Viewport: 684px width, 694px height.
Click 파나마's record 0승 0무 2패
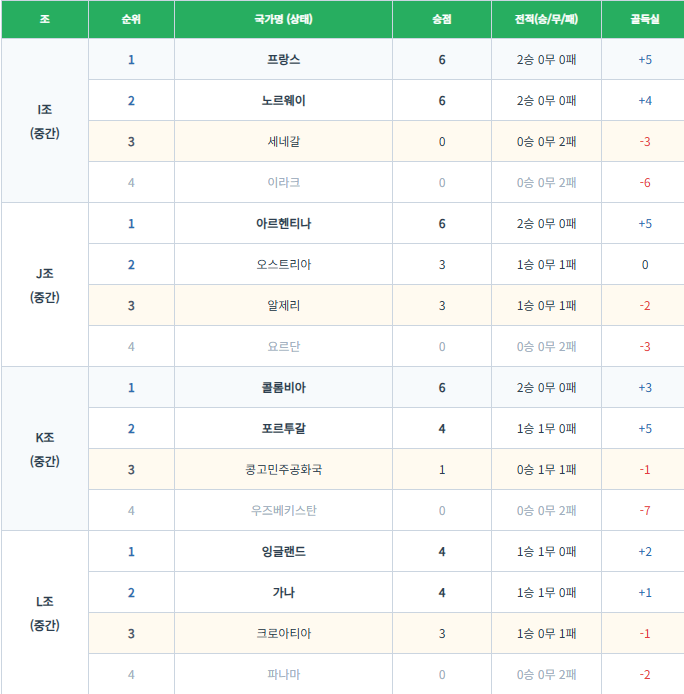tap(546, 675)
